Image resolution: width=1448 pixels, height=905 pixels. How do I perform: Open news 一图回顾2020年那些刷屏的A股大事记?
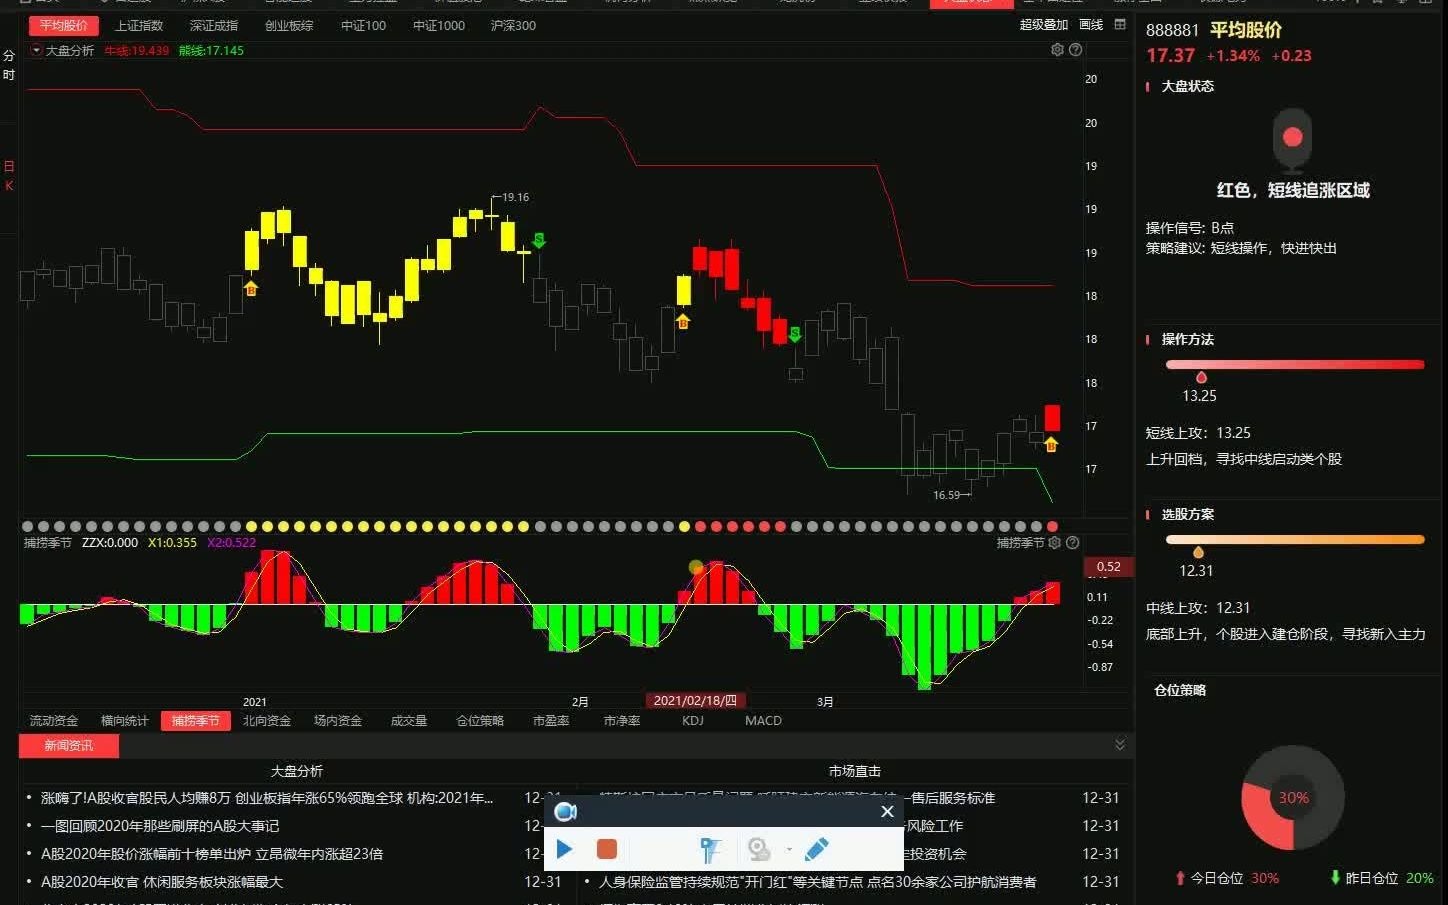160,826
